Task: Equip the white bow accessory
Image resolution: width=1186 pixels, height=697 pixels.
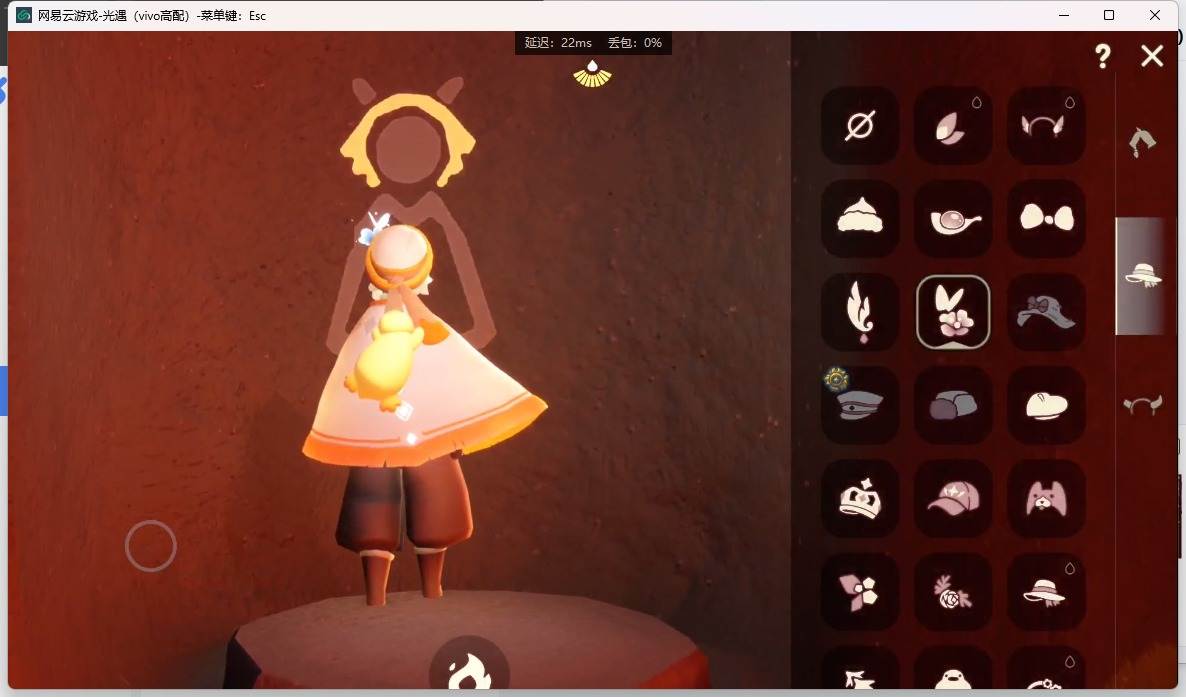Action: (1046, 219)
